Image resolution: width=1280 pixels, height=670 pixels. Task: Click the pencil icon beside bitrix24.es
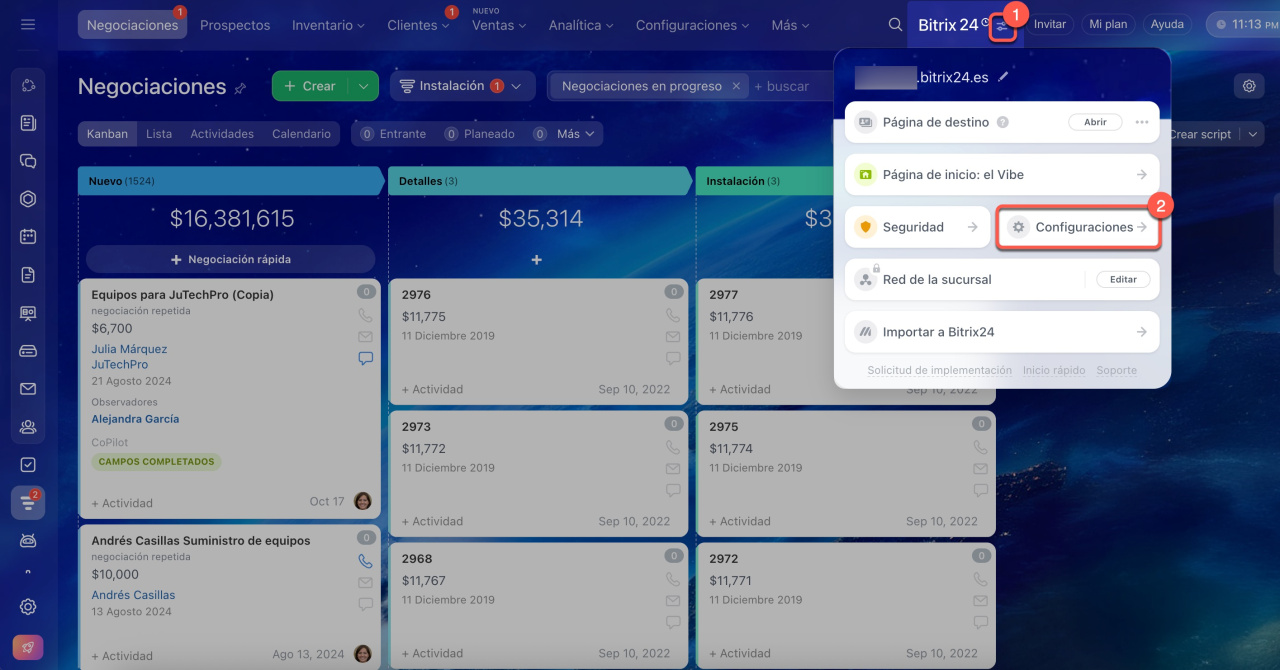click(x=1003, y=76)
